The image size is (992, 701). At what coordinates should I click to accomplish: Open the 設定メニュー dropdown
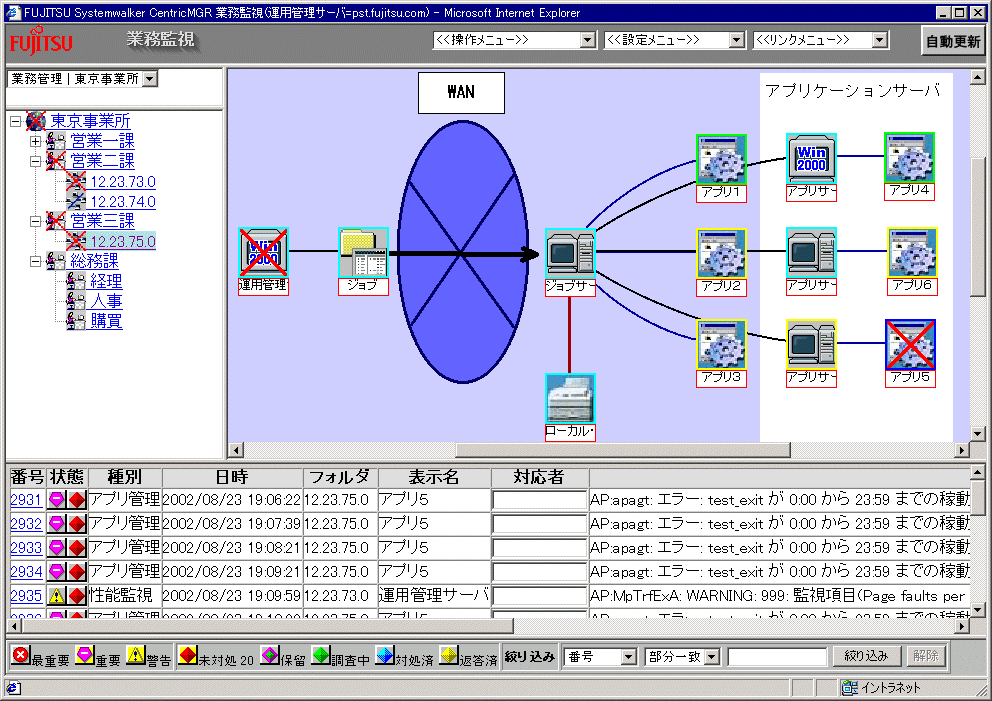[x=674, y=40]
